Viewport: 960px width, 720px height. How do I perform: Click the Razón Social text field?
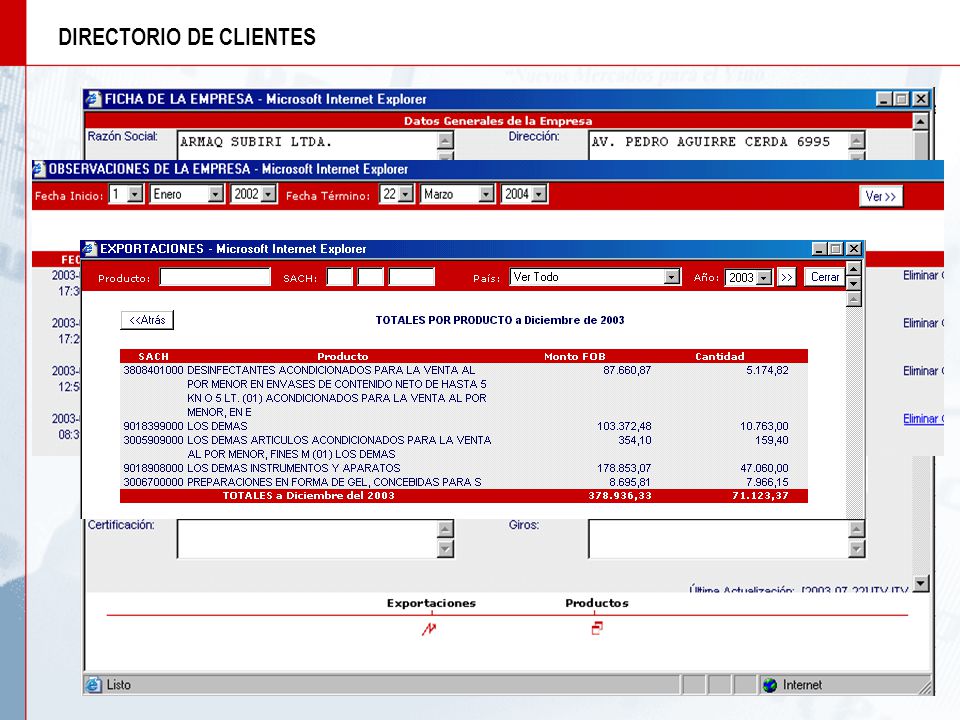(x=308, y=145)
